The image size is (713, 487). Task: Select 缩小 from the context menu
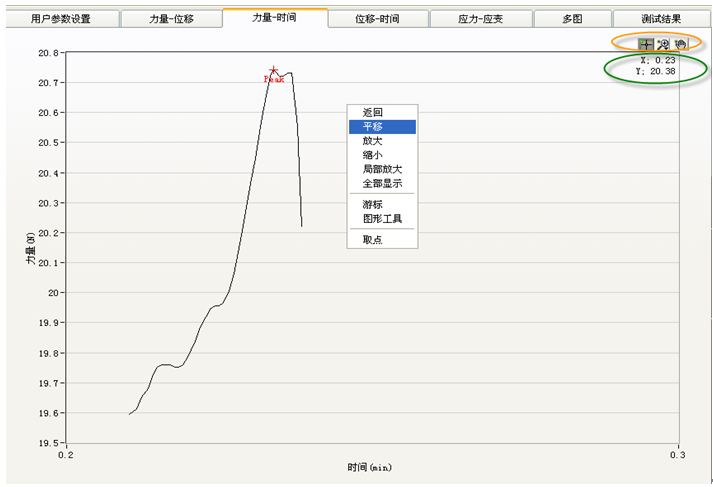pyautogui.click(x=372, y=155)
